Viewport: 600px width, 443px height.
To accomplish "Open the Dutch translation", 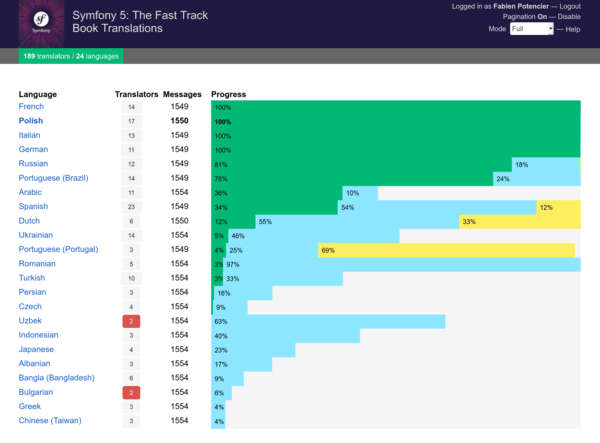I will click(29, 221).
